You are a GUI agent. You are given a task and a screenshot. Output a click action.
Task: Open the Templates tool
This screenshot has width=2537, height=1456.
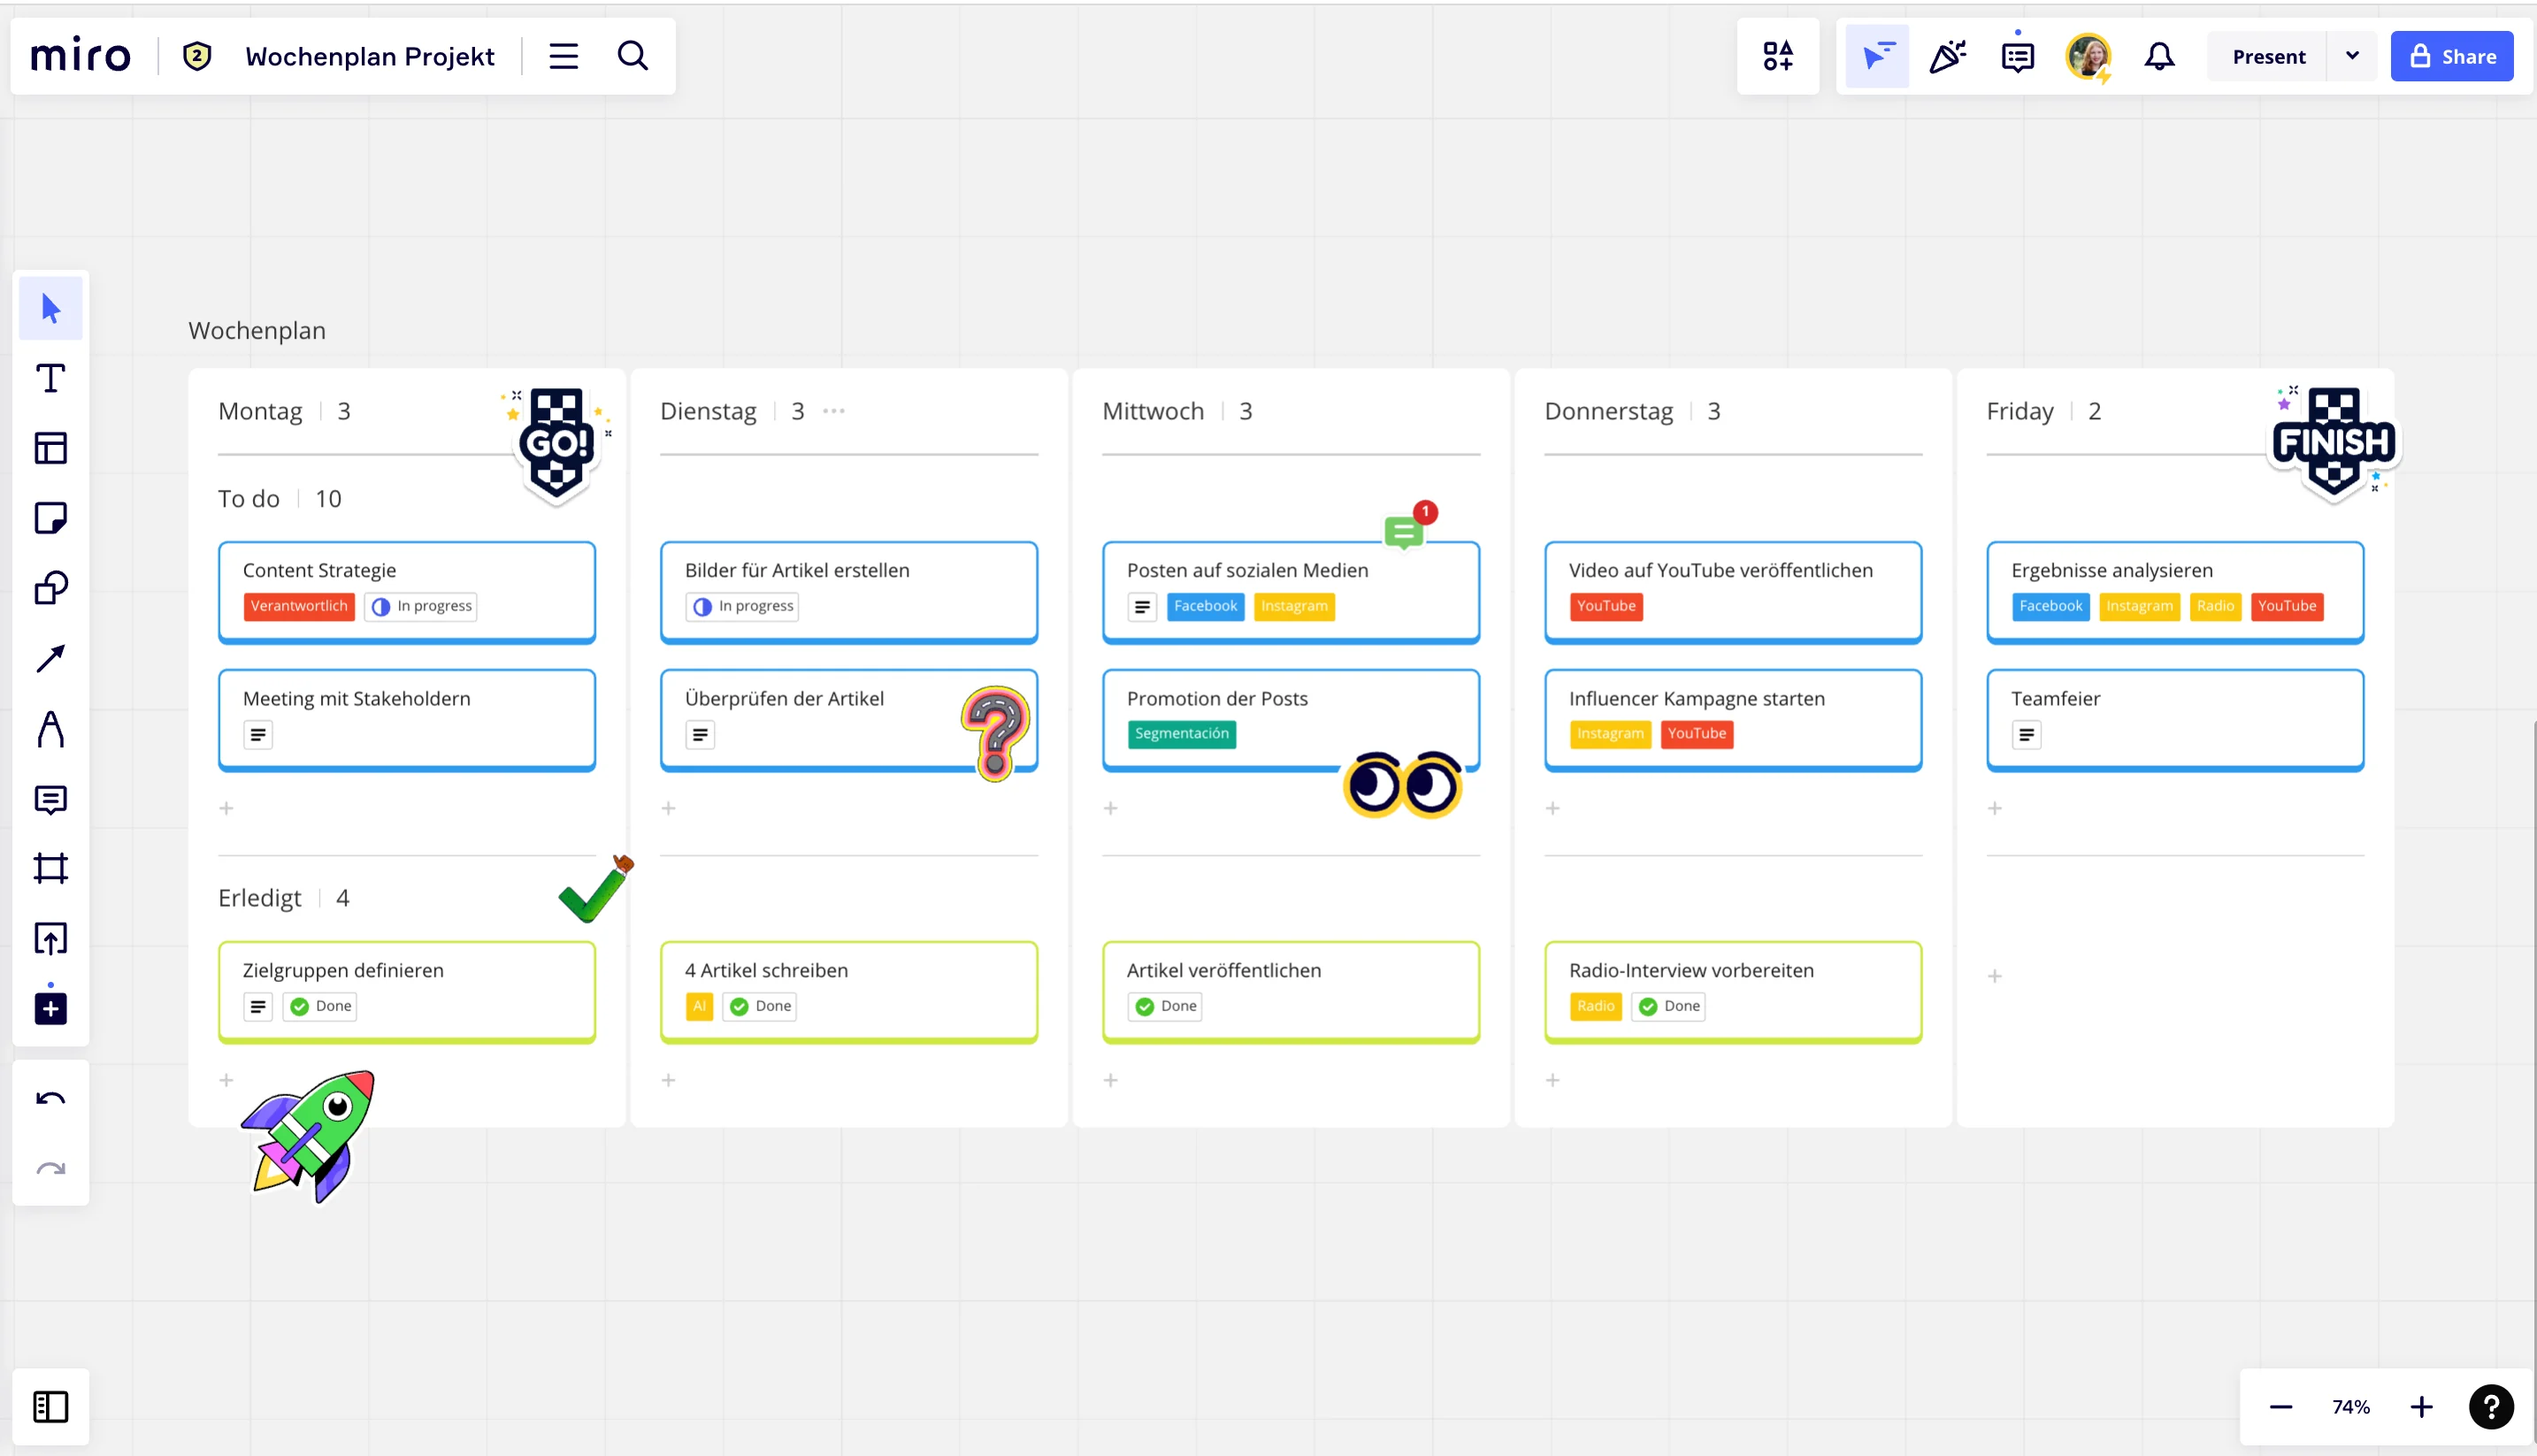[x=50, y=448]
